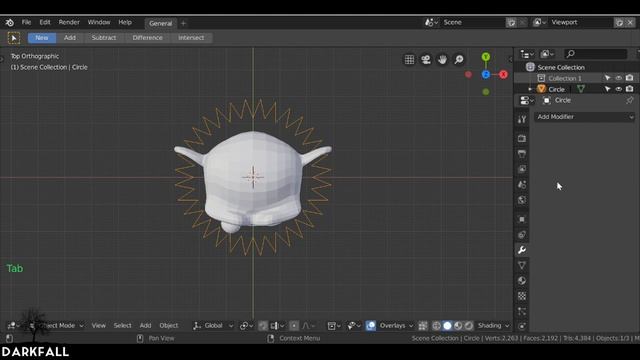Viewport: 640px width, 360px height.
Task: Open View Layer properties tab
Action: [x=522, y=169]
